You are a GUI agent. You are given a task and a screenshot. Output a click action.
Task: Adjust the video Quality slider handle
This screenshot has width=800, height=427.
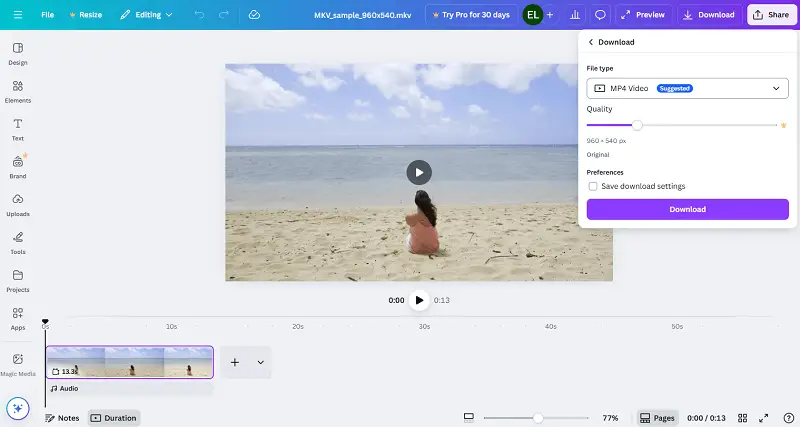point(637,125)
